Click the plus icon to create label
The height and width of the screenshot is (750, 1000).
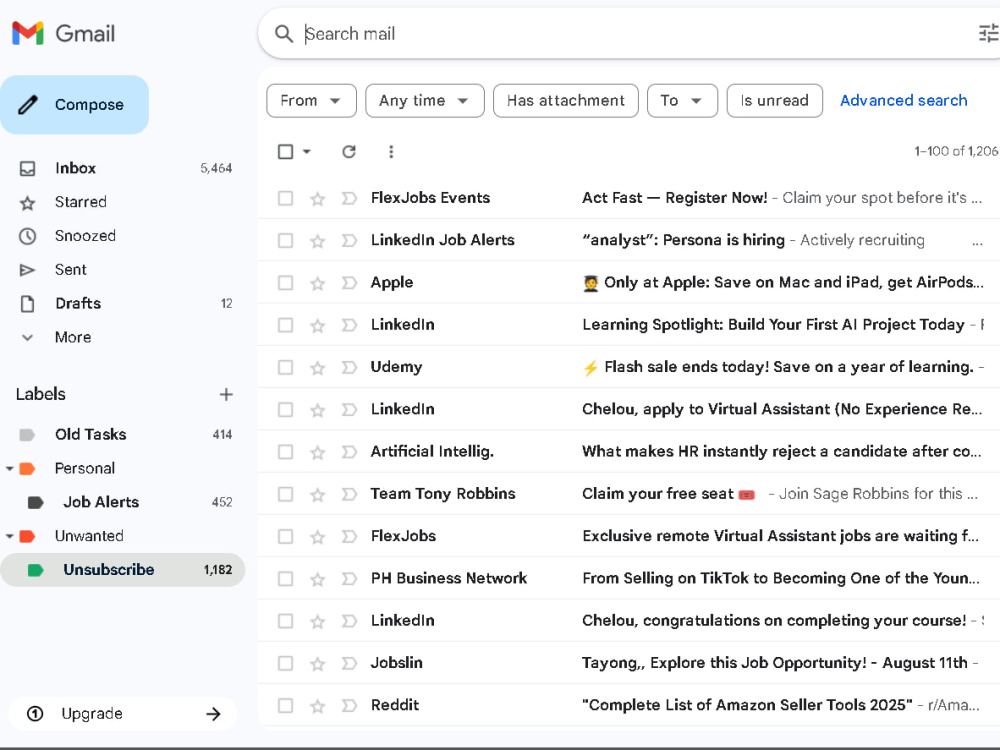pyautogui.click(x=226, y=395)
